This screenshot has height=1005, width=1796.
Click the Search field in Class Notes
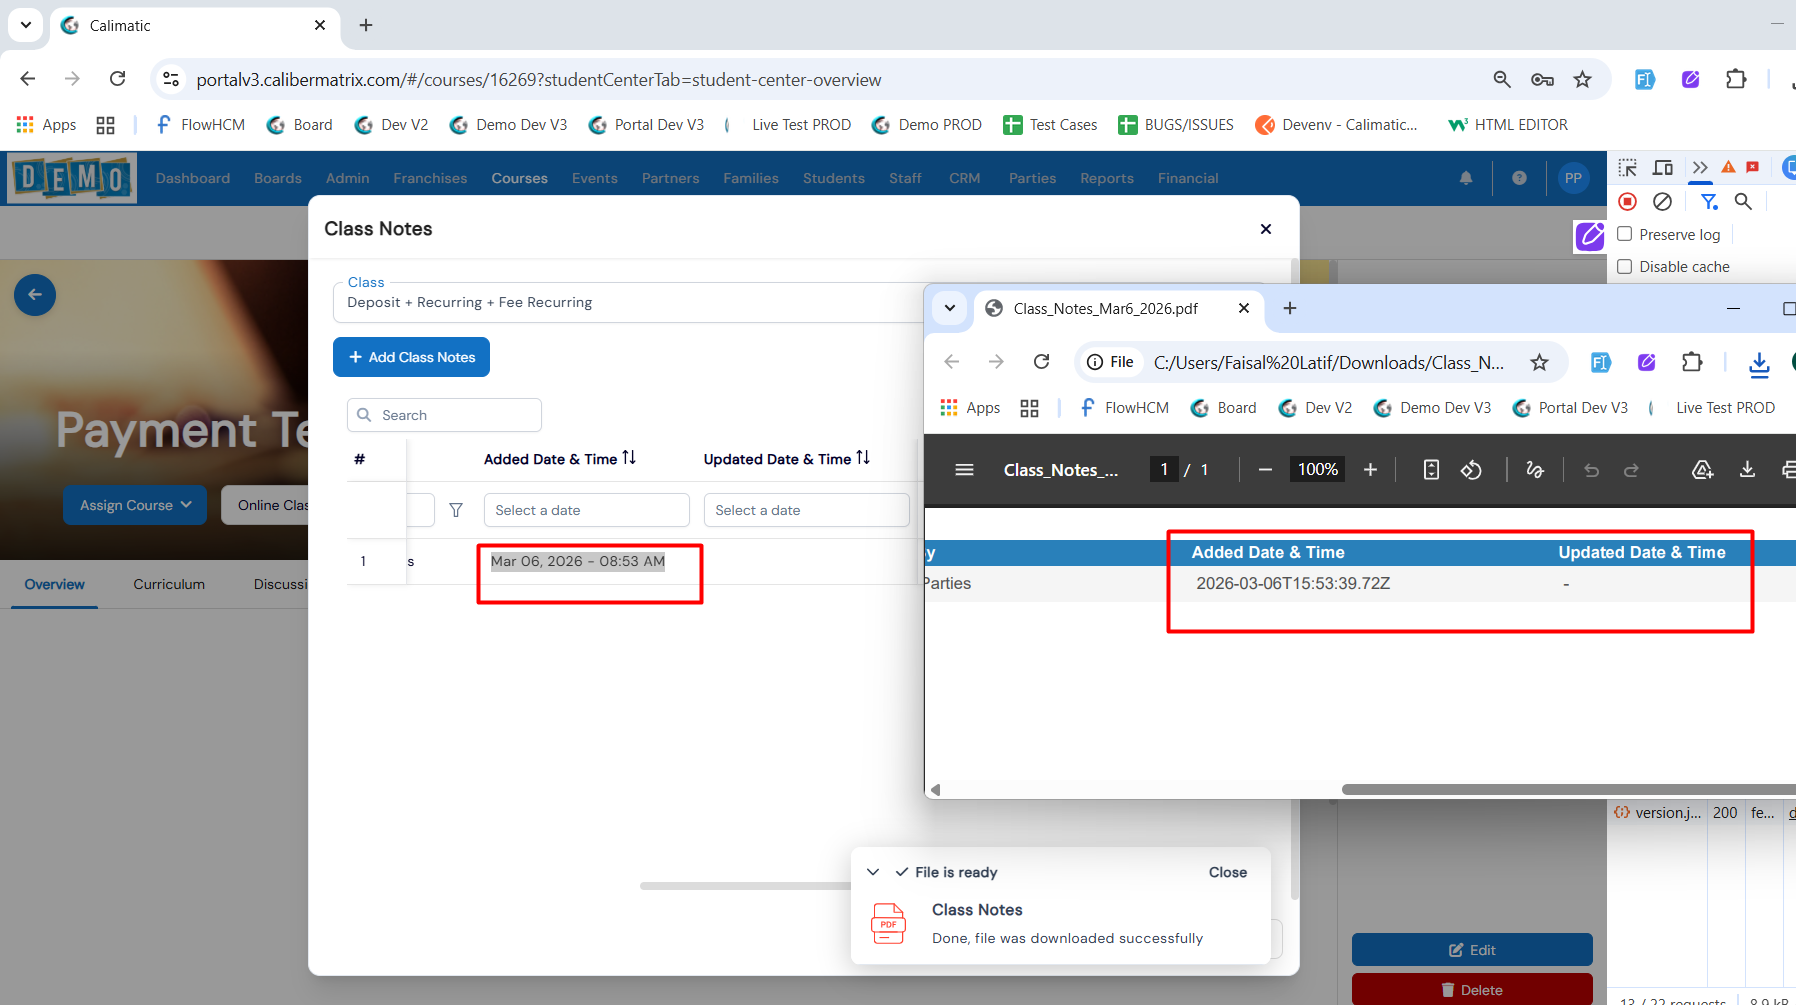(444, 415)
